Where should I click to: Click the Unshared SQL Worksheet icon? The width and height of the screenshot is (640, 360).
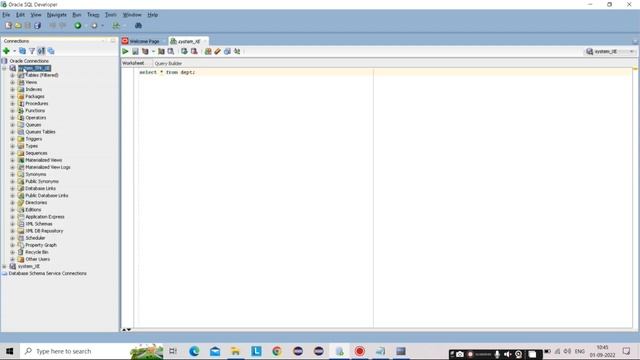coord(208,51)
